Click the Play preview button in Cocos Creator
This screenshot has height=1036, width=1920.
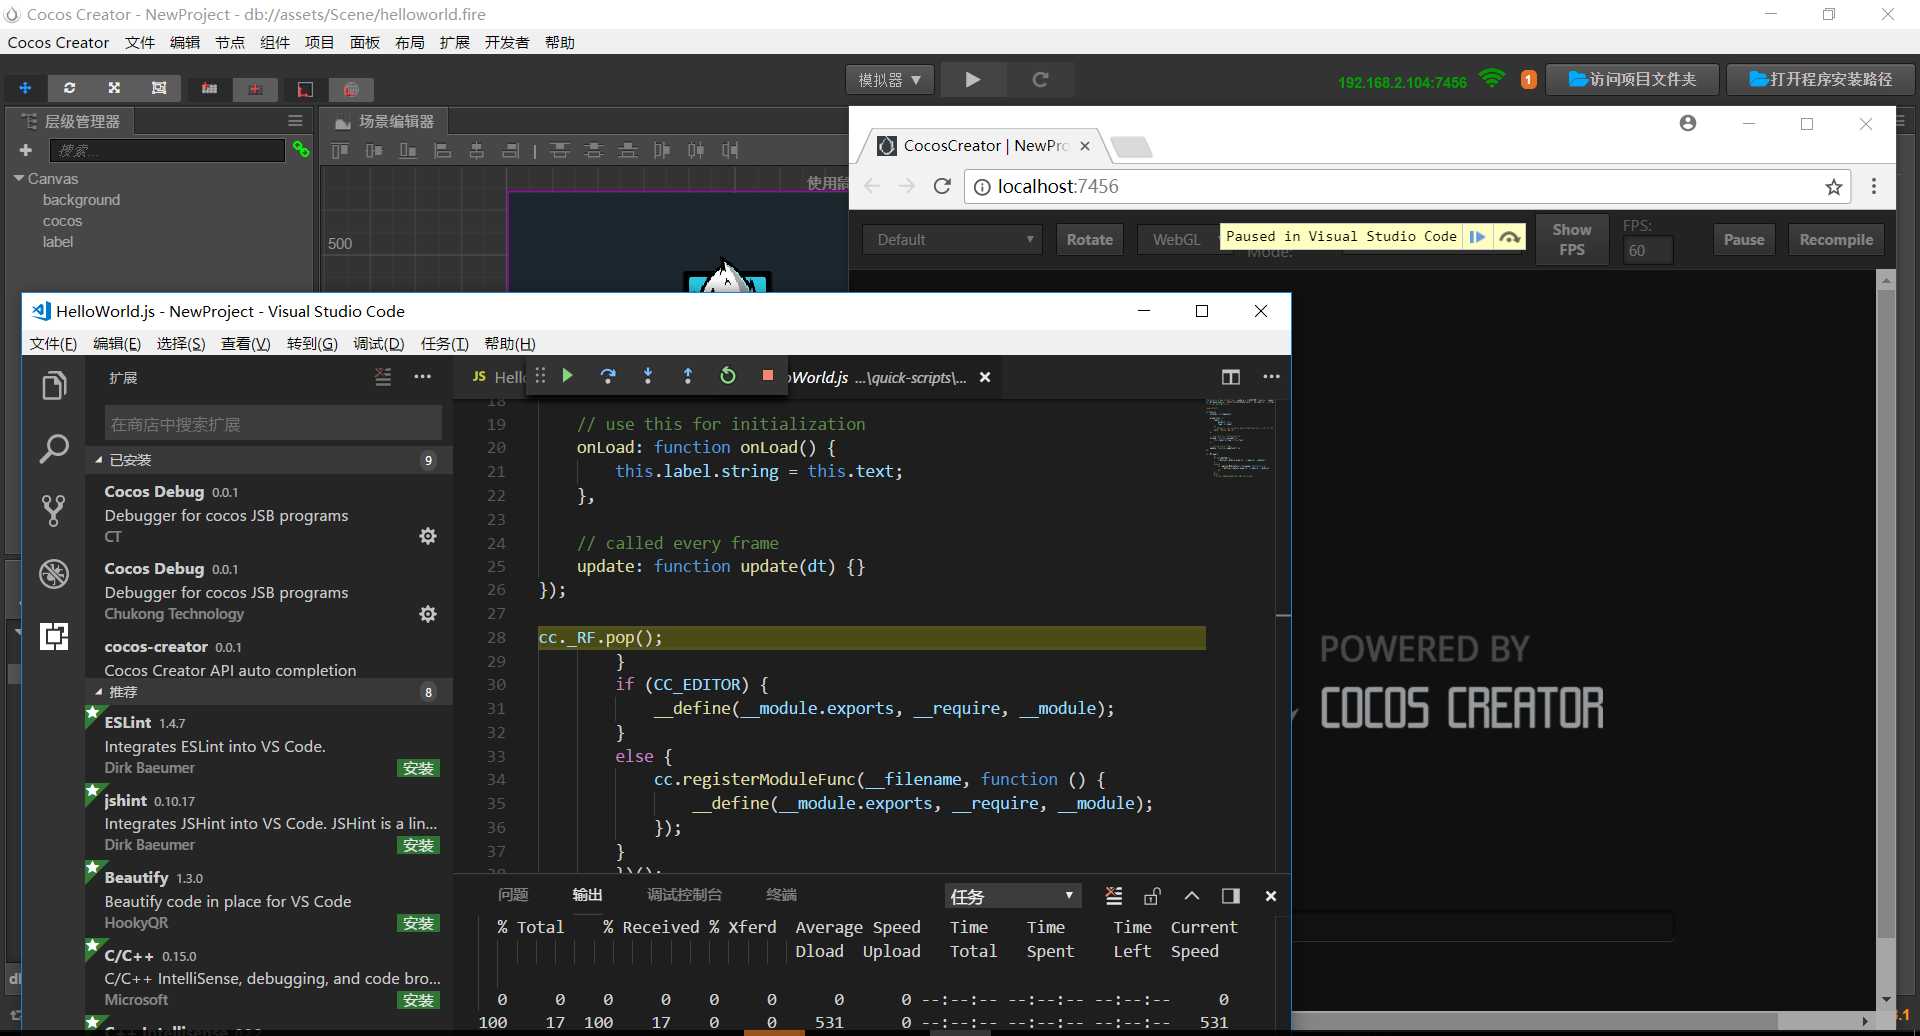pyautogui.click(x=973, y=80)
